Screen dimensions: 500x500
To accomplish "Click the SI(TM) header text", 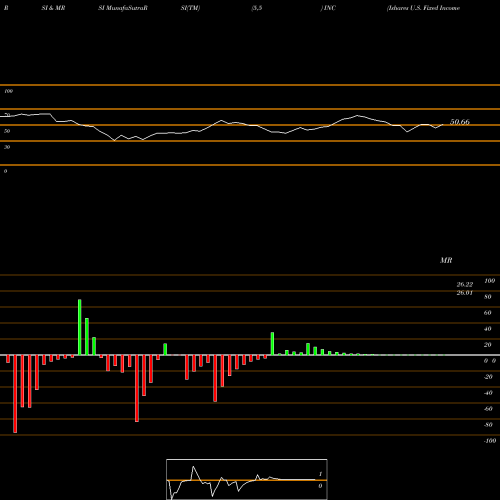I will [x=190, y=8].
